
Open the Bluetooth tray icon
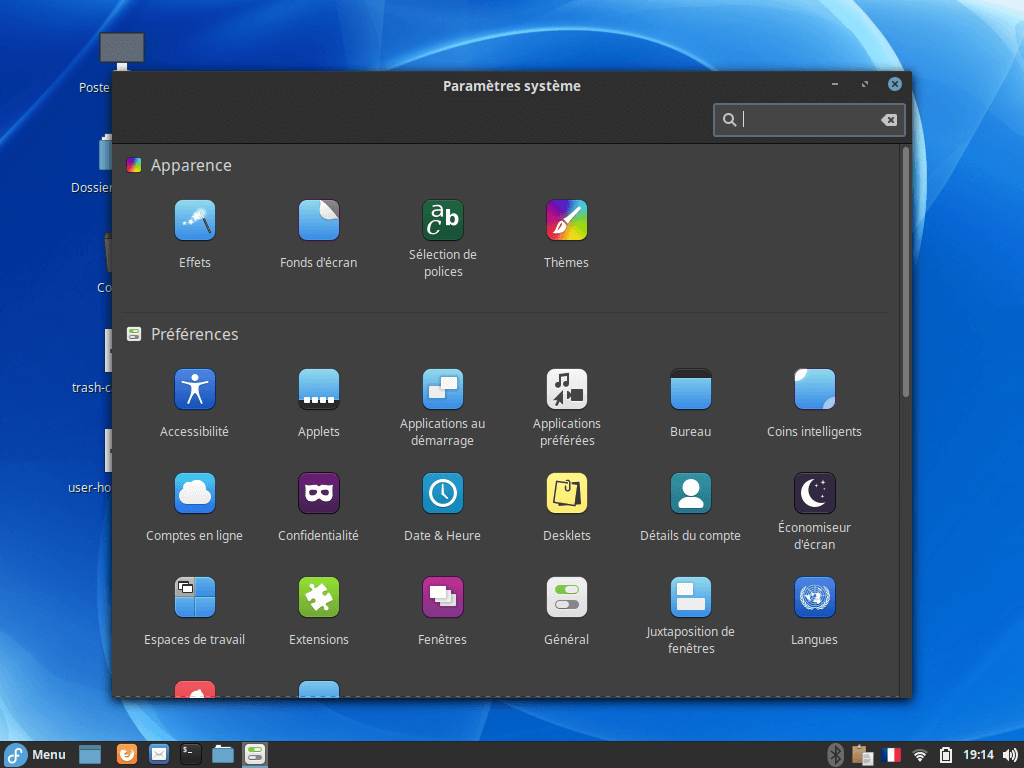coord(835,755)
